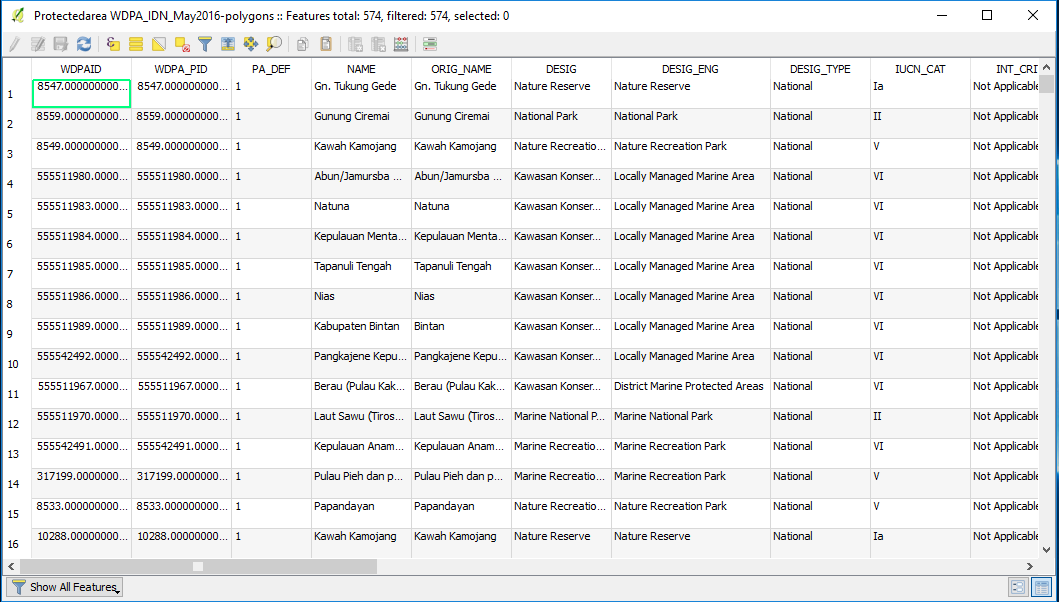
Task: Click the multi edit mode icon
Action: [x=38, y=45]
